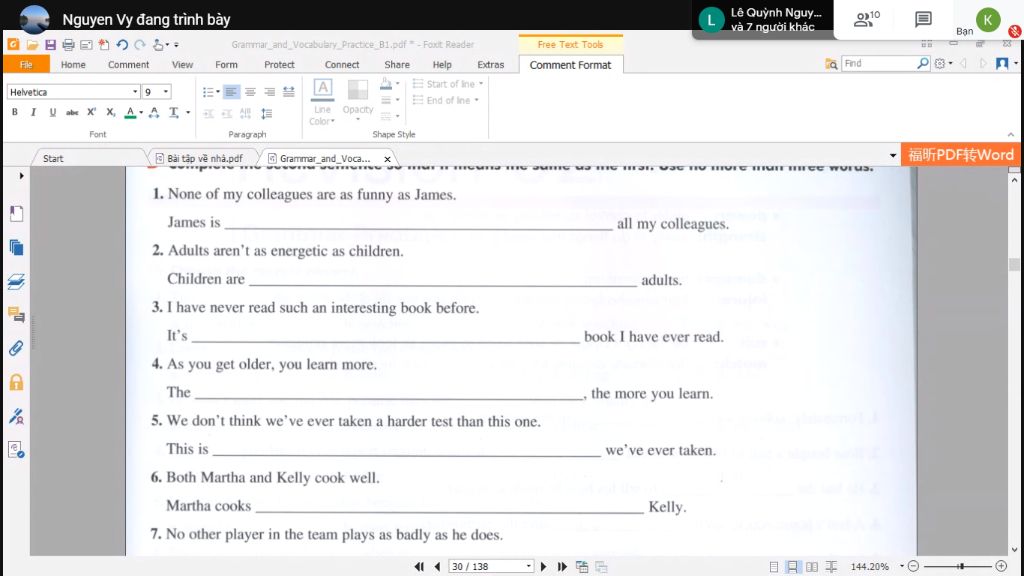Click the character spacing icon
This screenshot has width=1024, height=576.
tap(154, 112)
